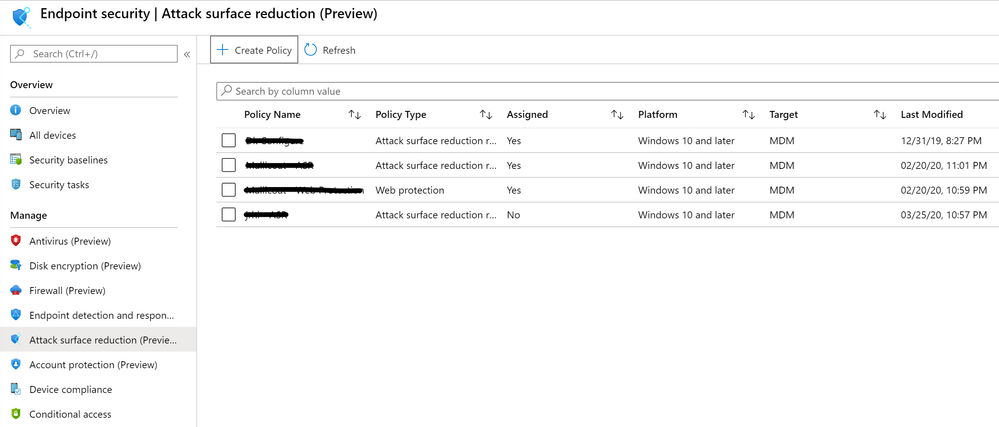Click the Endpoint detection and response icon
Viewport: 999px width, 427px height.
tap(16, 315)
